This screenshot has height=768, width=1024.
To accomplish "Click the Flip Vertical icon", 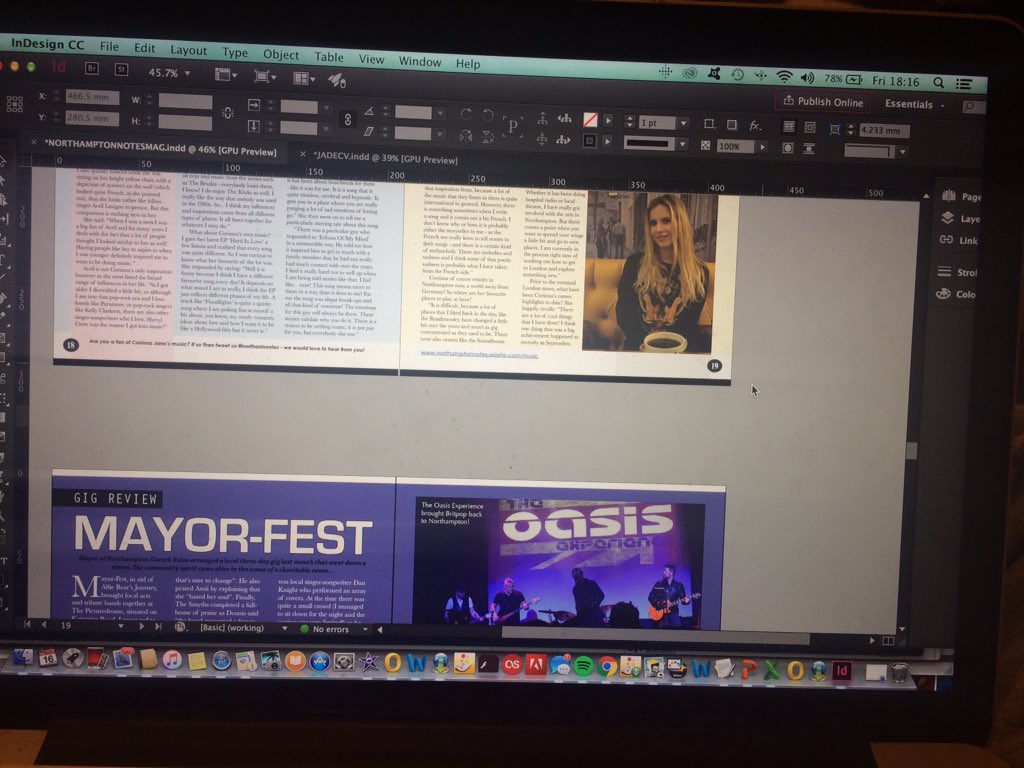I will pos(487,136).
